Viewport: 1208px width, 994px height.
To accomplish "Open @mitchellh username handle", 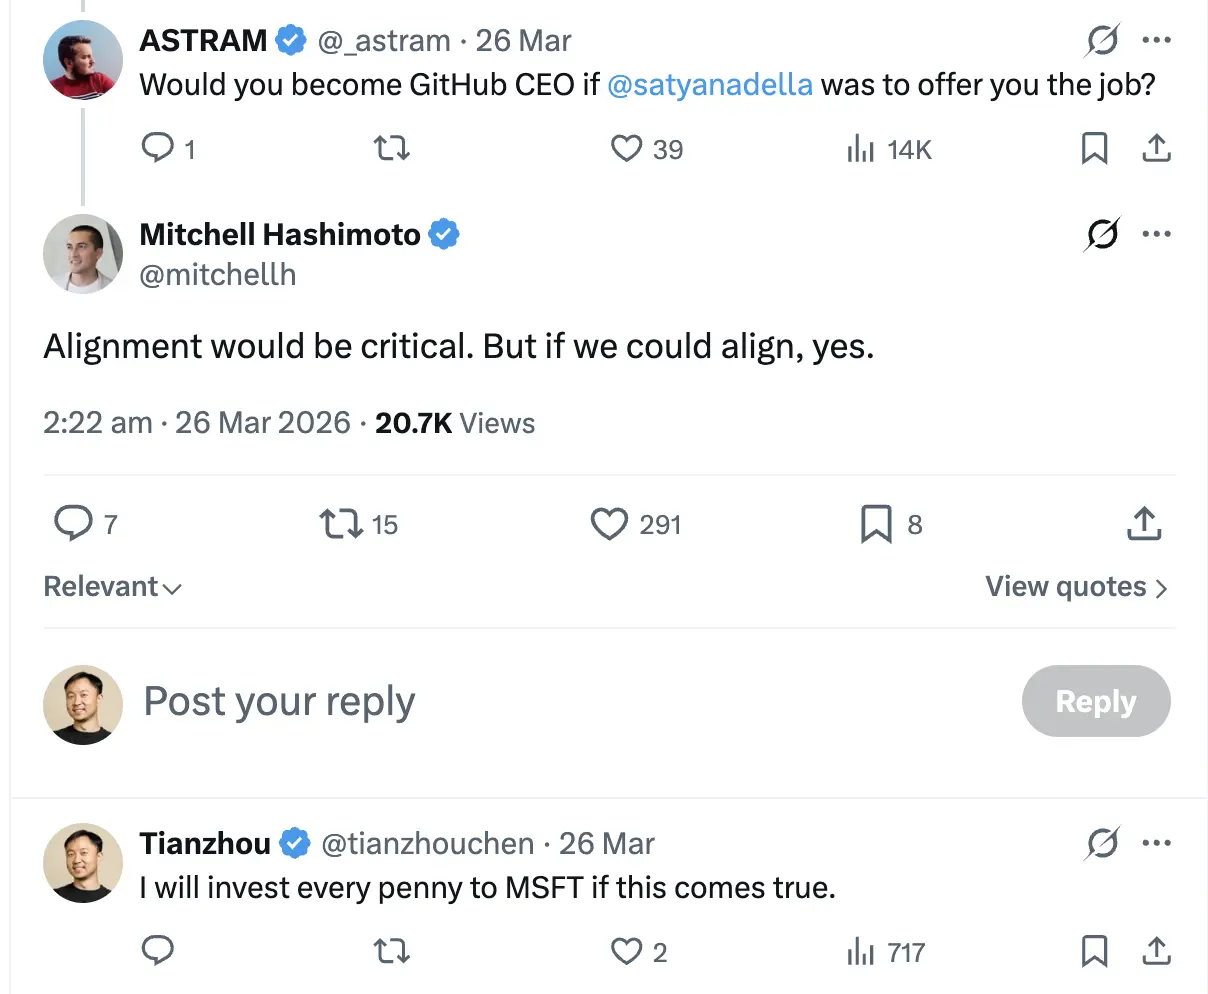I will 218,274.
